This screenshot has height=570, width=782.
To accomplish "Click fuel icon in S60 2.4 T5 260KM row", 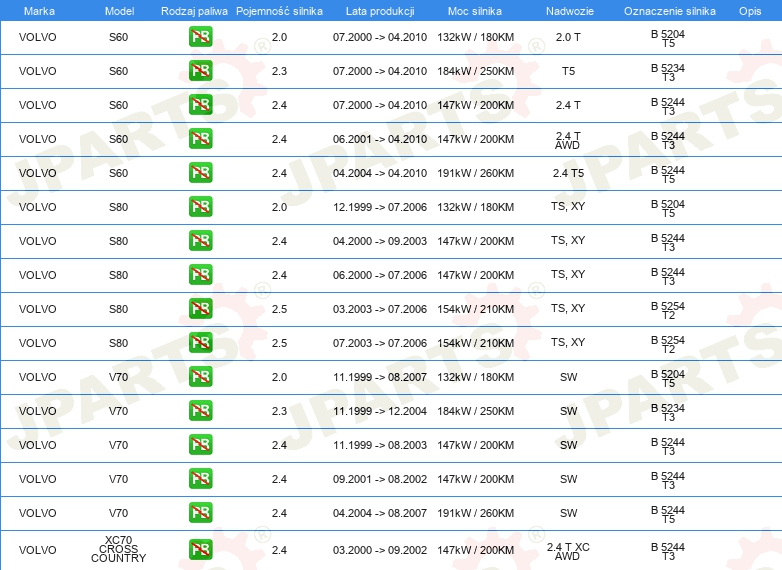I will (x=200, y=173).
